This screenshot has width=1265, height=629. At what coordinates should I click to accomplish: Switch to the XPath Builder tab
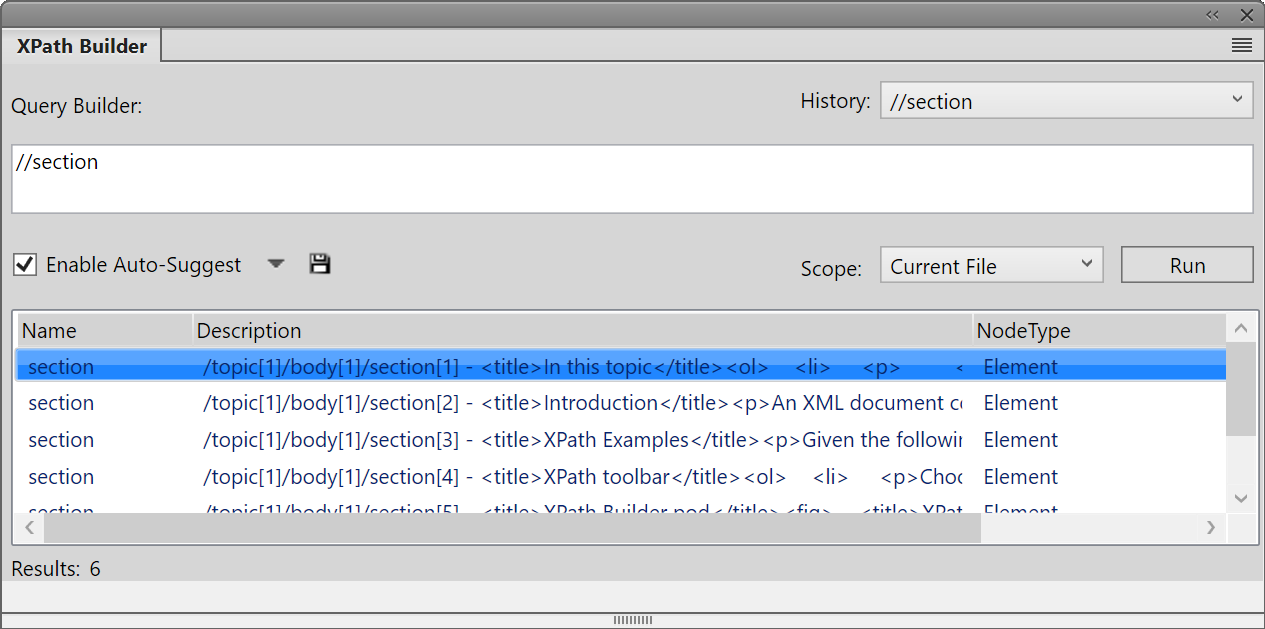point(80,45)
